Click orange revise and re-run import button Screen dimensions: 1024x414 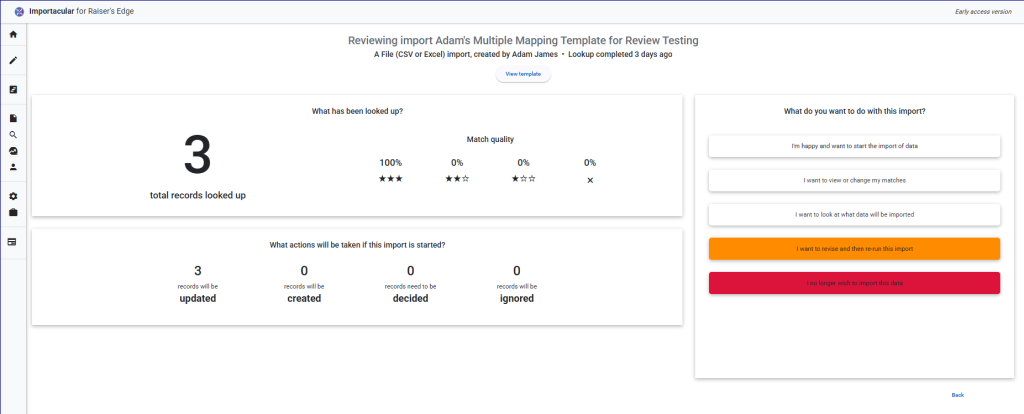click(x=854, y=248)
